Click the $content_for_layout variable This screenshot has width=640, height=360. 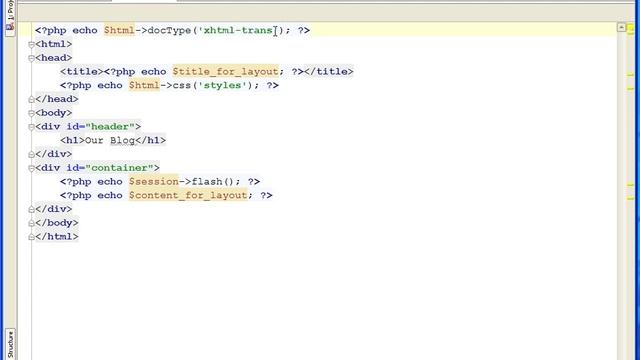tap(188, 195)
